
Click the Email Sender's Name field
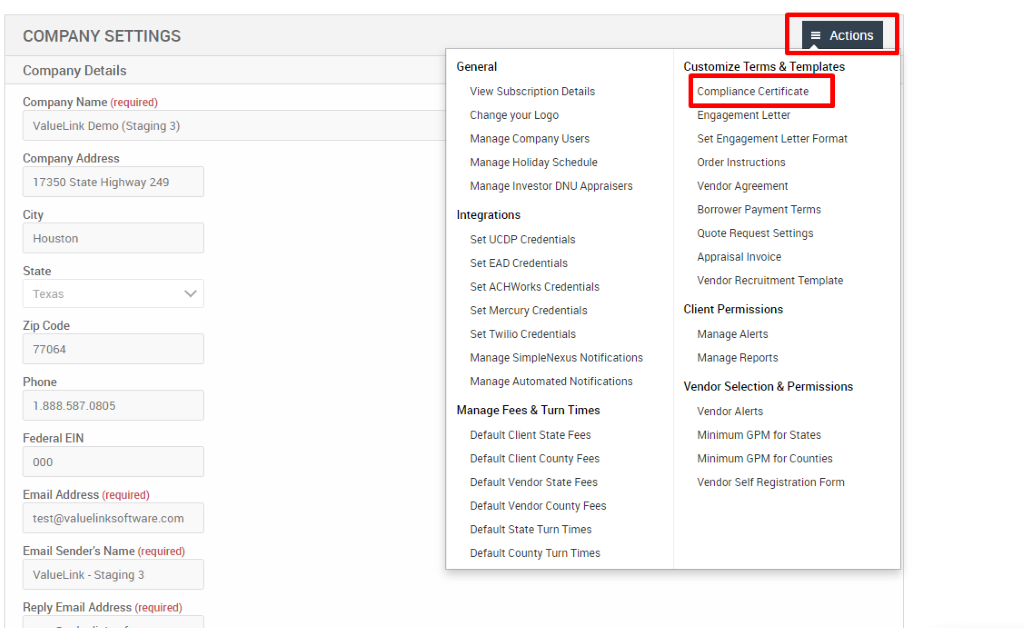tap(113, 574)
